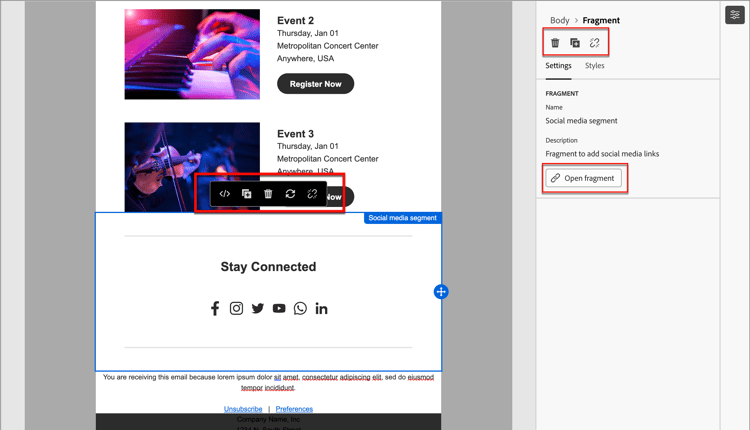The image size is (750, 430).
Task: Select the Social media segment label tag
Action: click(x=402, y=218)
